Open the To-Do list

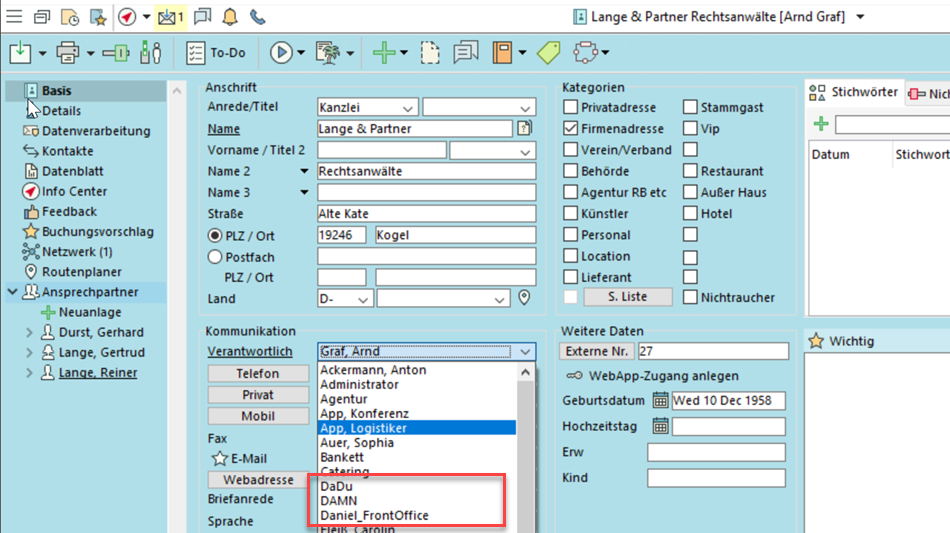[220, 52]
